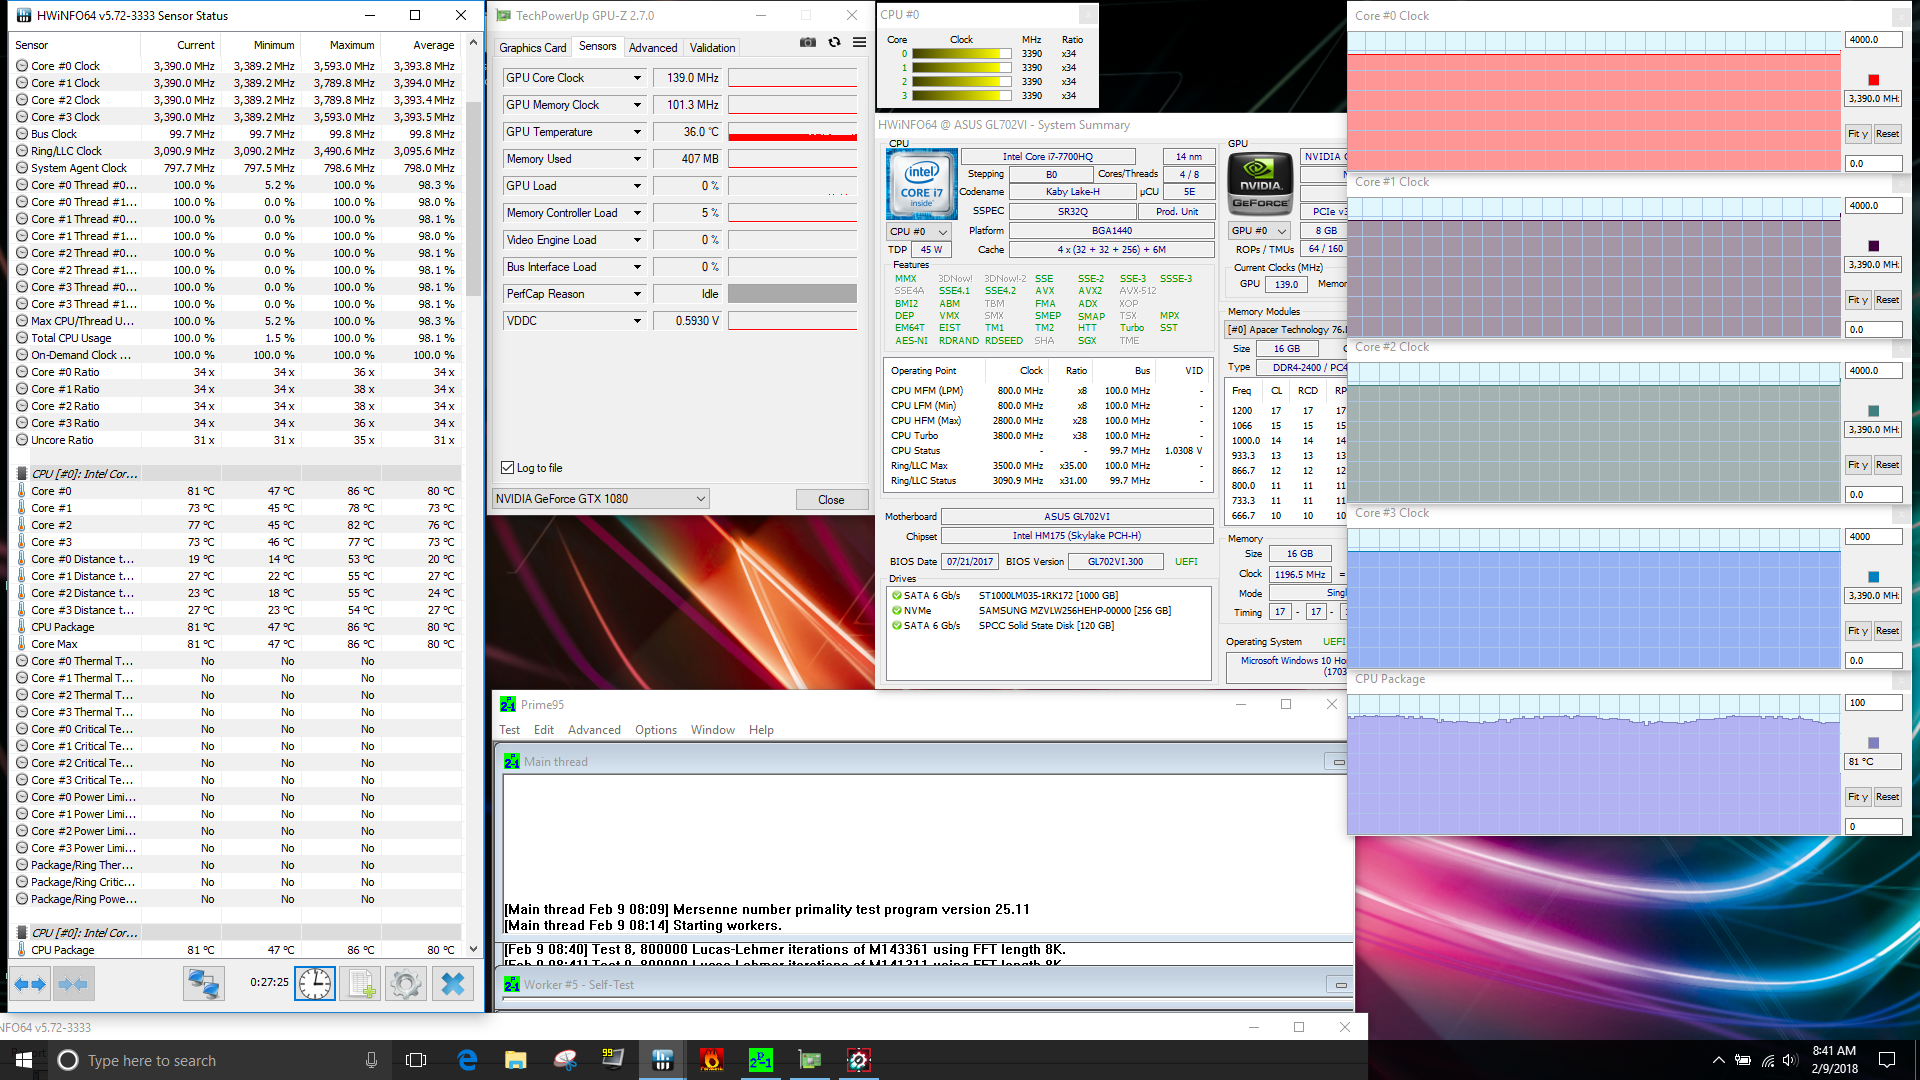Open the CPU #0 selector dropdown
Image resolution: width=1920 pixels, height=1080 pixels.
pyautogui.click(x=918, y=231)
